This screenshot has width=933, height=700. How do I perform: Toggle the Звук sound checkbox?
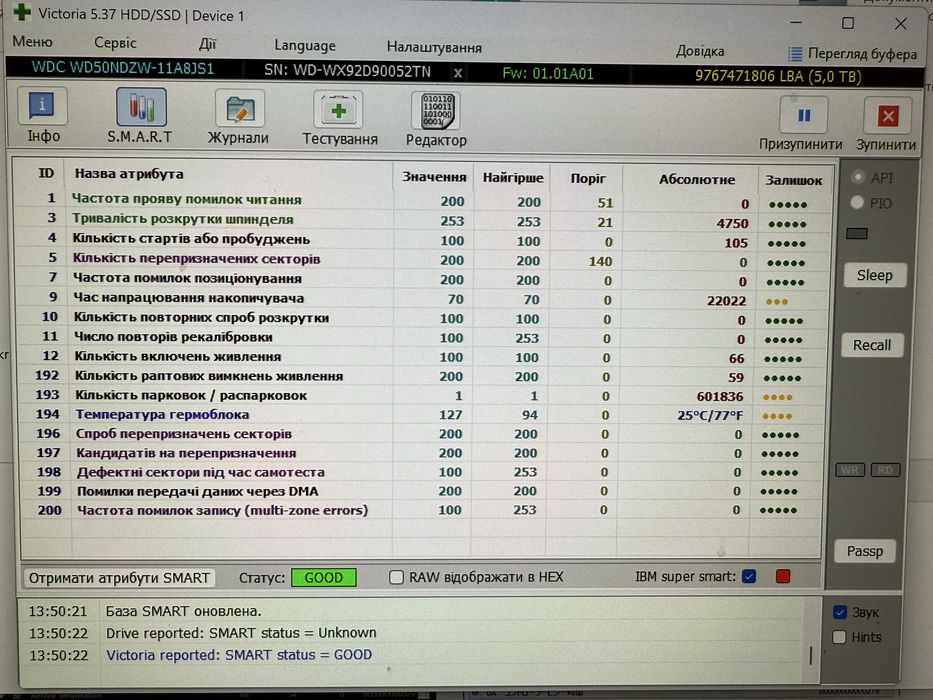pos(840,612)
